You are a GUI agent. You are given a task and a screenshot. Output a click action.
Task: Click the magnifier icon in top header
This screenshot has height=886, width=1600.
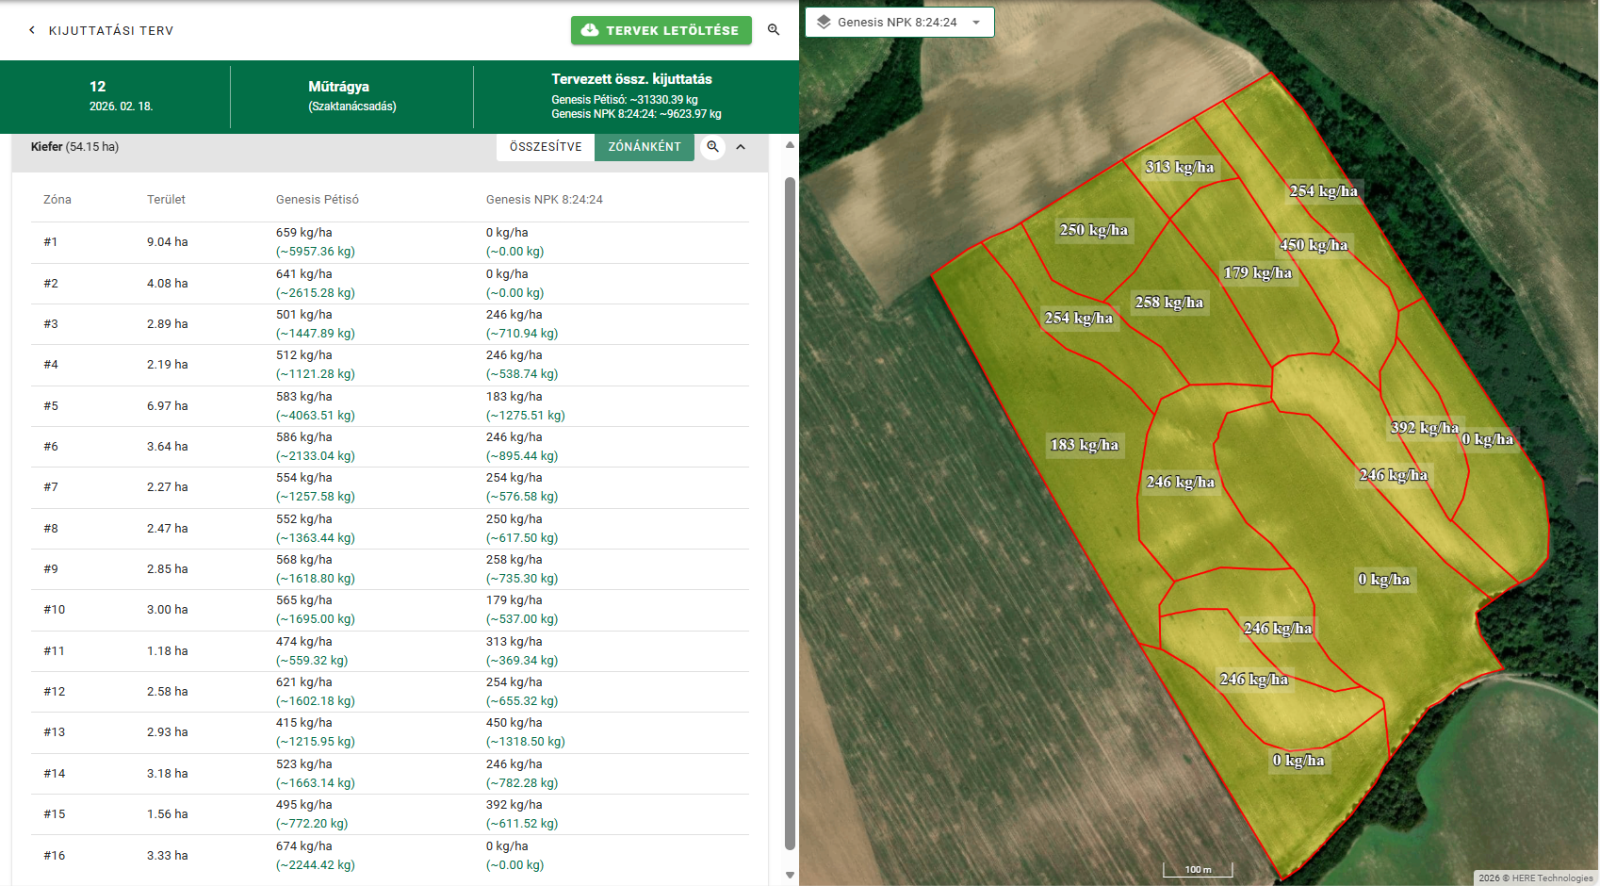click(x=773, y=30)
